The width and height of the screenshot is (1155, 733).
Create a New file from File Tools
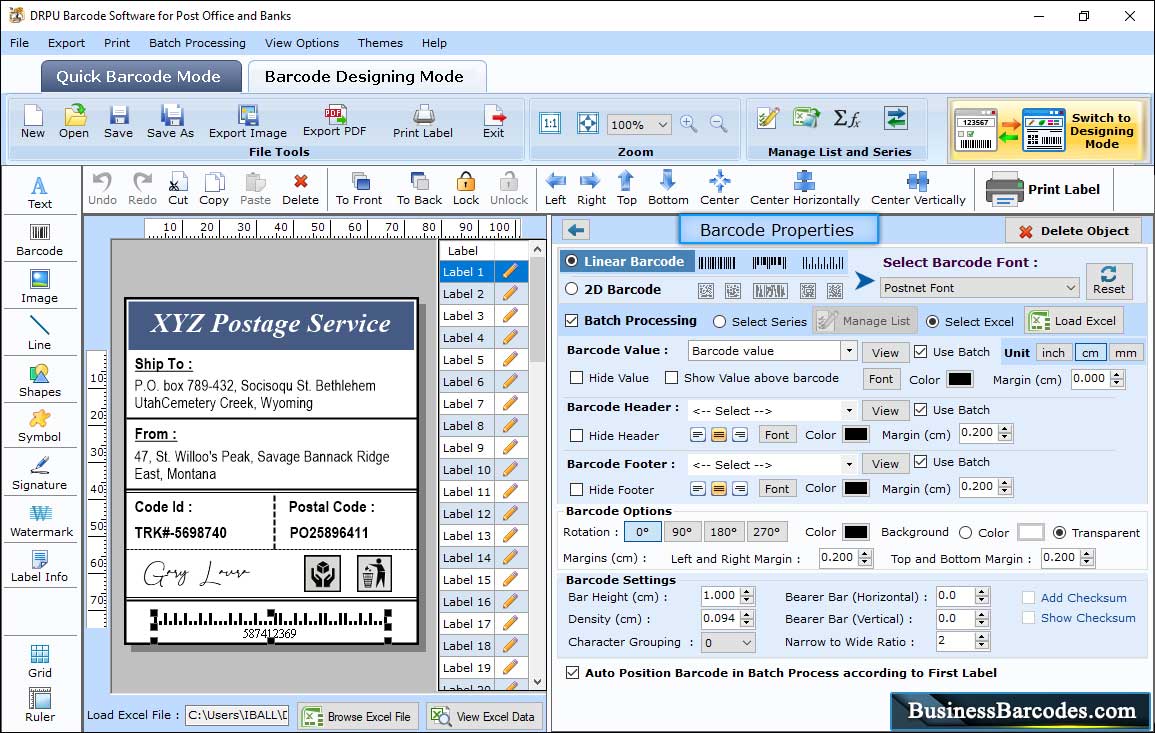tap(32, 122)
